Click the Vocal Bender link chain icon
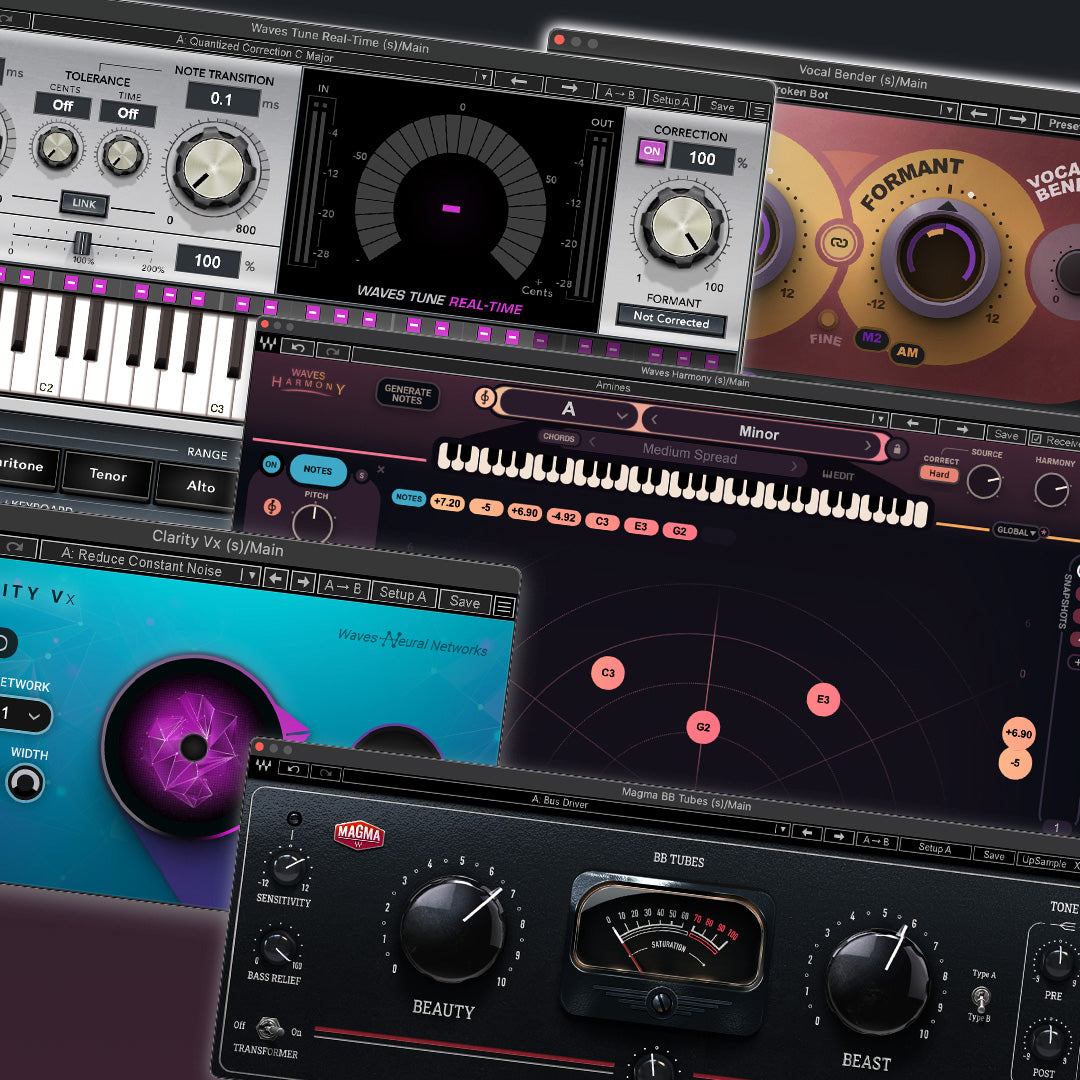This screenshot has height=1080, width=1080. 838,242
